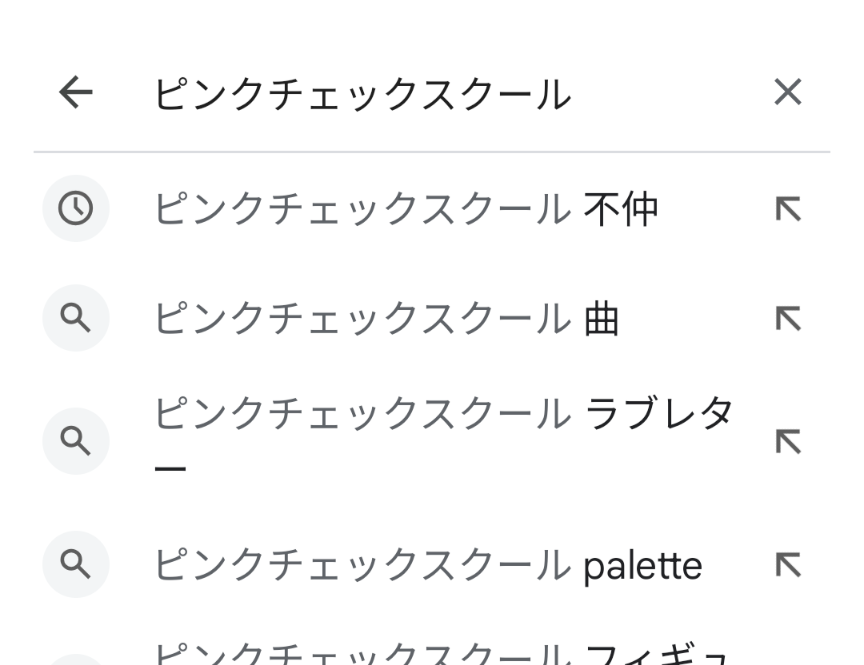Click the clock history icon beside 不仲
This screenshot has width=864, height=665.
(76, 208)
